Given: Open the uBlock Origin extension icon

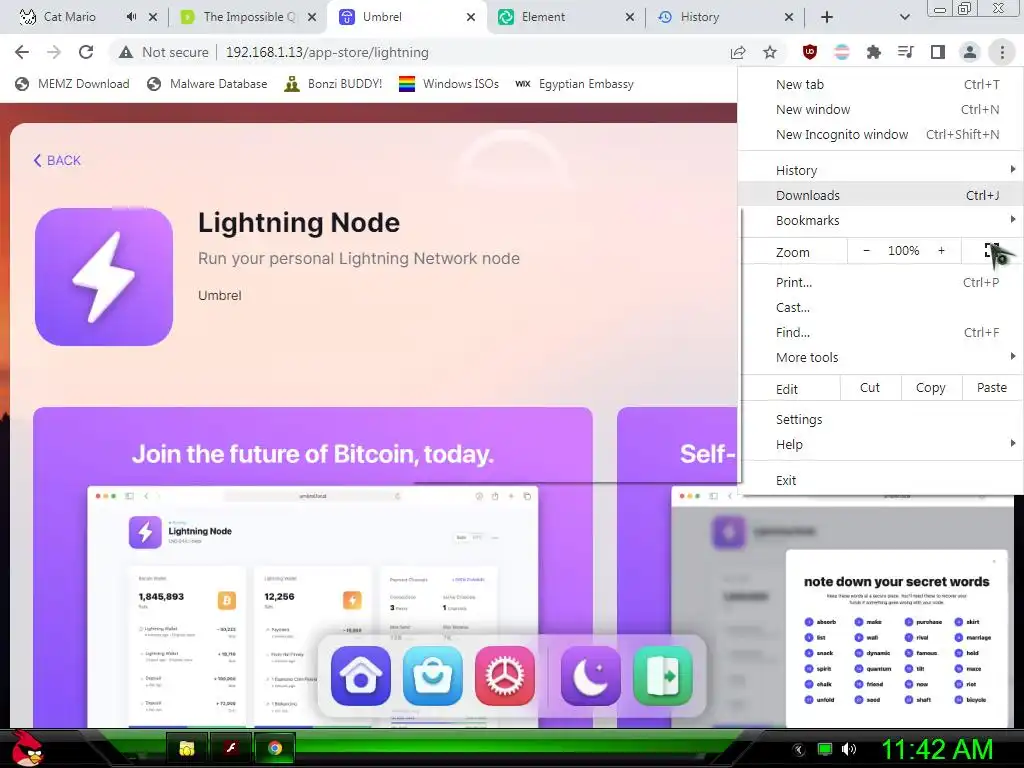Looking at the screenshot, I should [810, 52].
